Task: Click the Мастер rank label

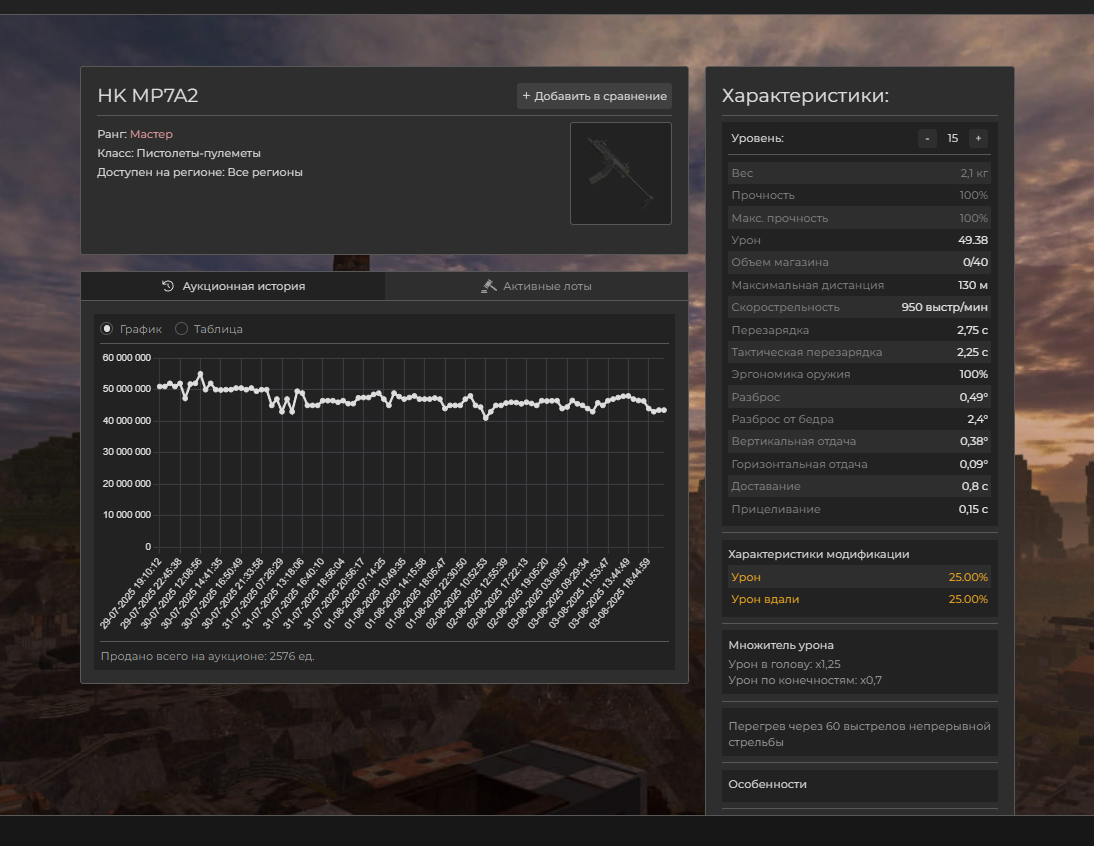Action: [151, 134]
